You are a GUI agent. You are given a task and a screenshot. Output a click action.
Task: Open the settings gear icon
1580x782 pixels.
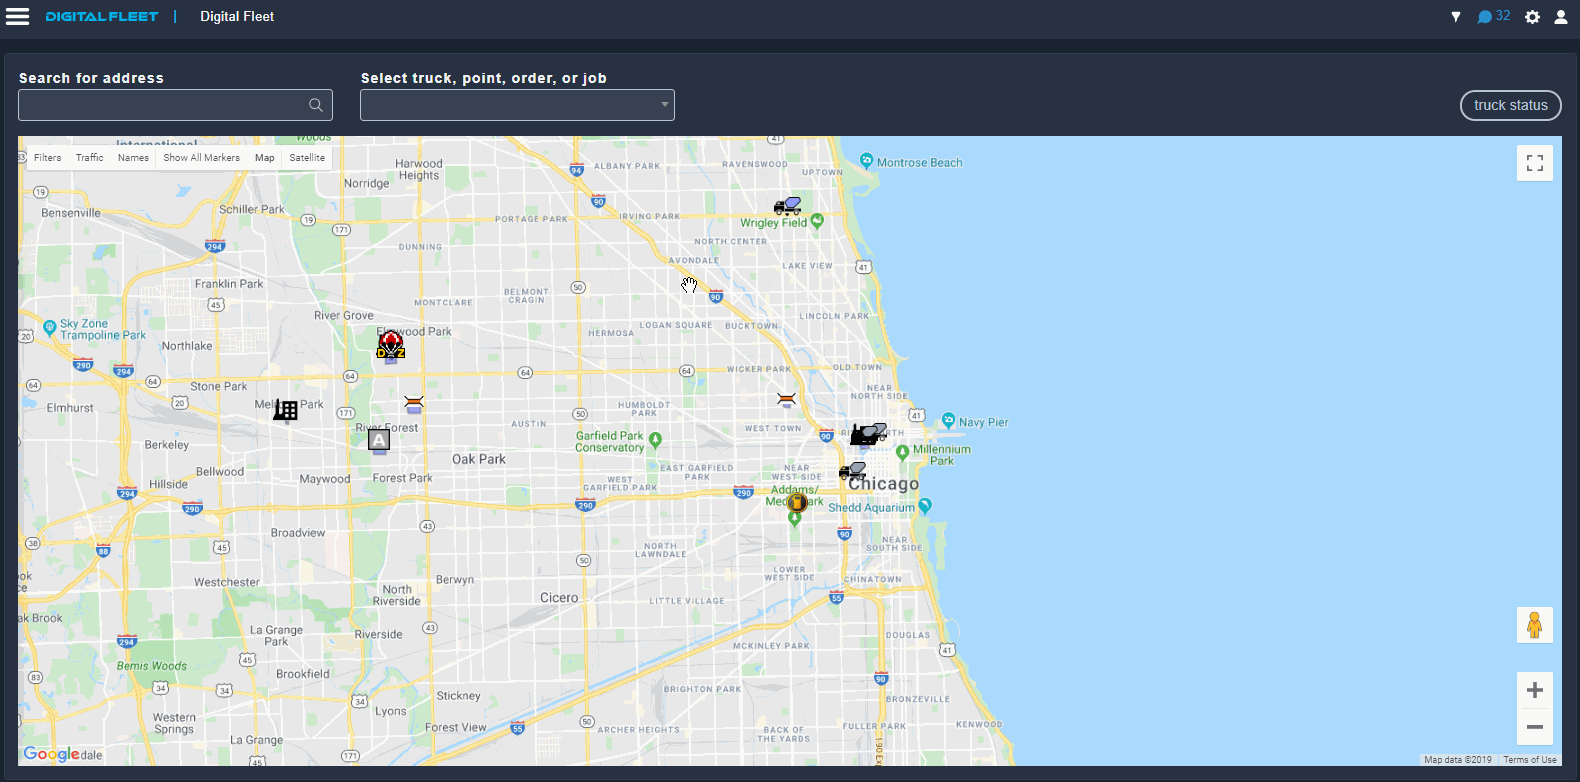tap(1532, 17)
